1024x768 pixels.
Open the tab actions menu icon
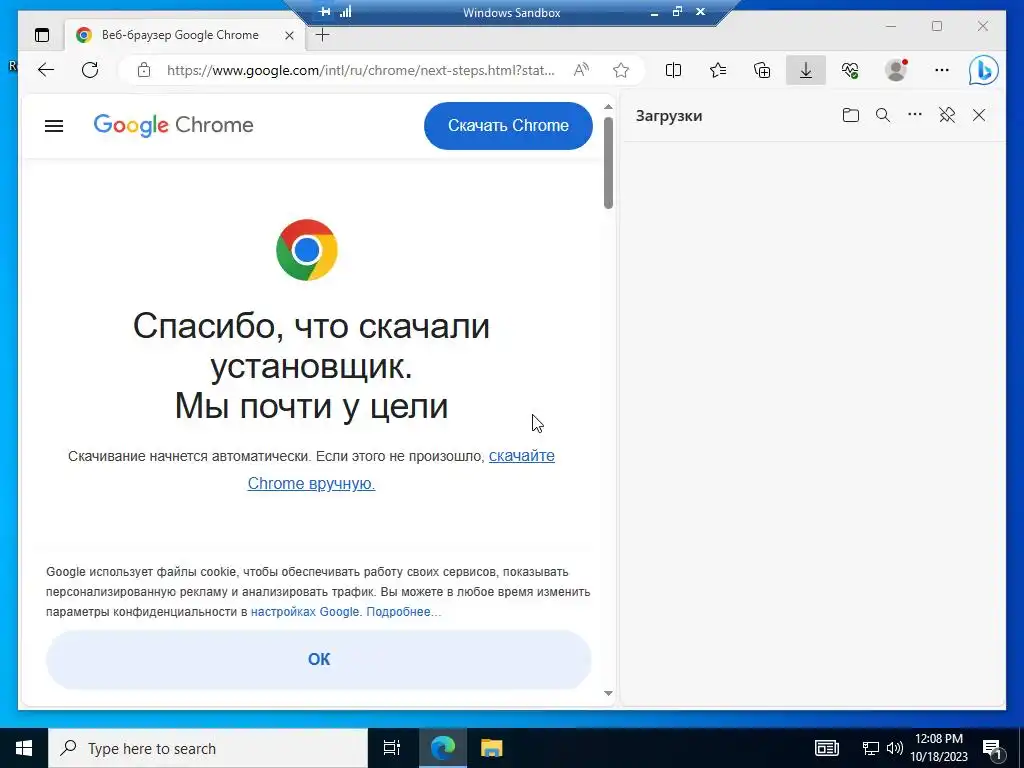pos(42,35)
